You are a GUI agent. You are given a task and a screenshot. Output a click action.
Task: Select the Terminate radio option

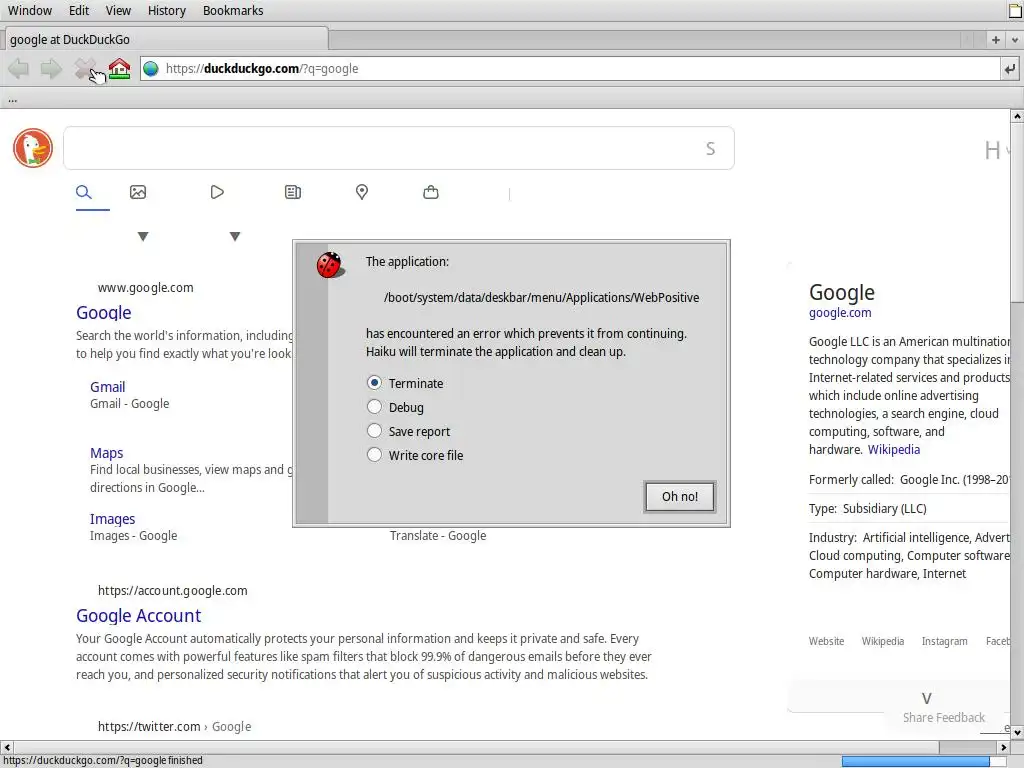tap(374, 383)
